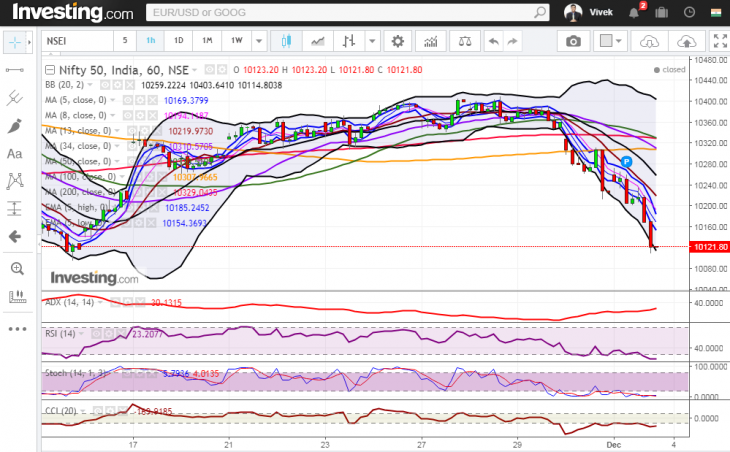
Task: Toggle visibility of Nifty 50 main series
Action: [x=210, y=70]
